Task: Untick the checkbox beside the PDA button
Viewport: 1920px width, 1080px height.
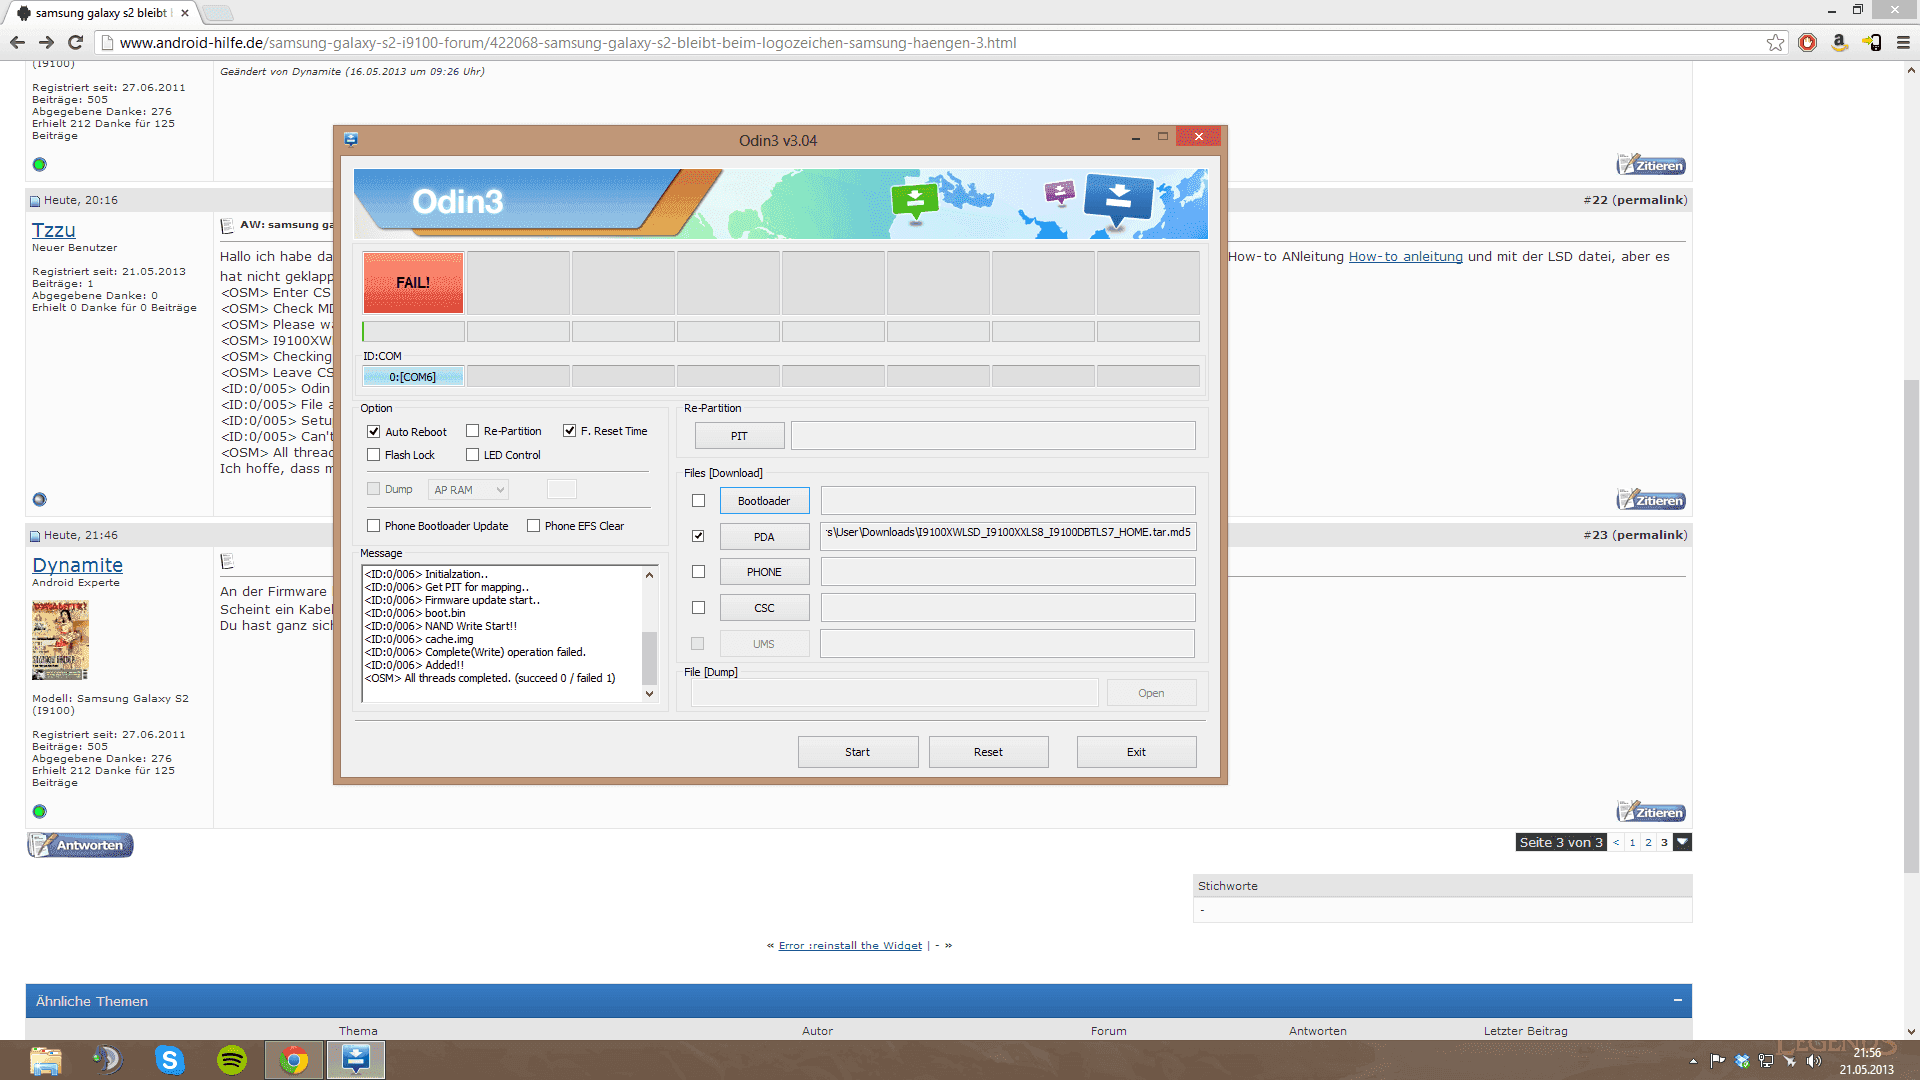Action: [698, 536]
